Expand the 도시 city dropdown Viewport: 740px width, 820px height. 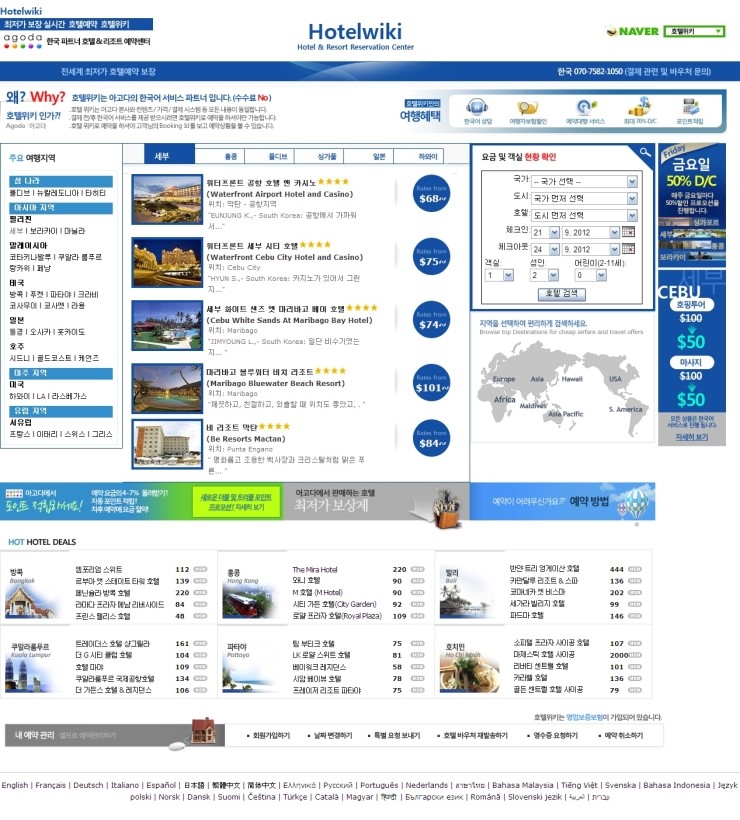click(584, 198)
